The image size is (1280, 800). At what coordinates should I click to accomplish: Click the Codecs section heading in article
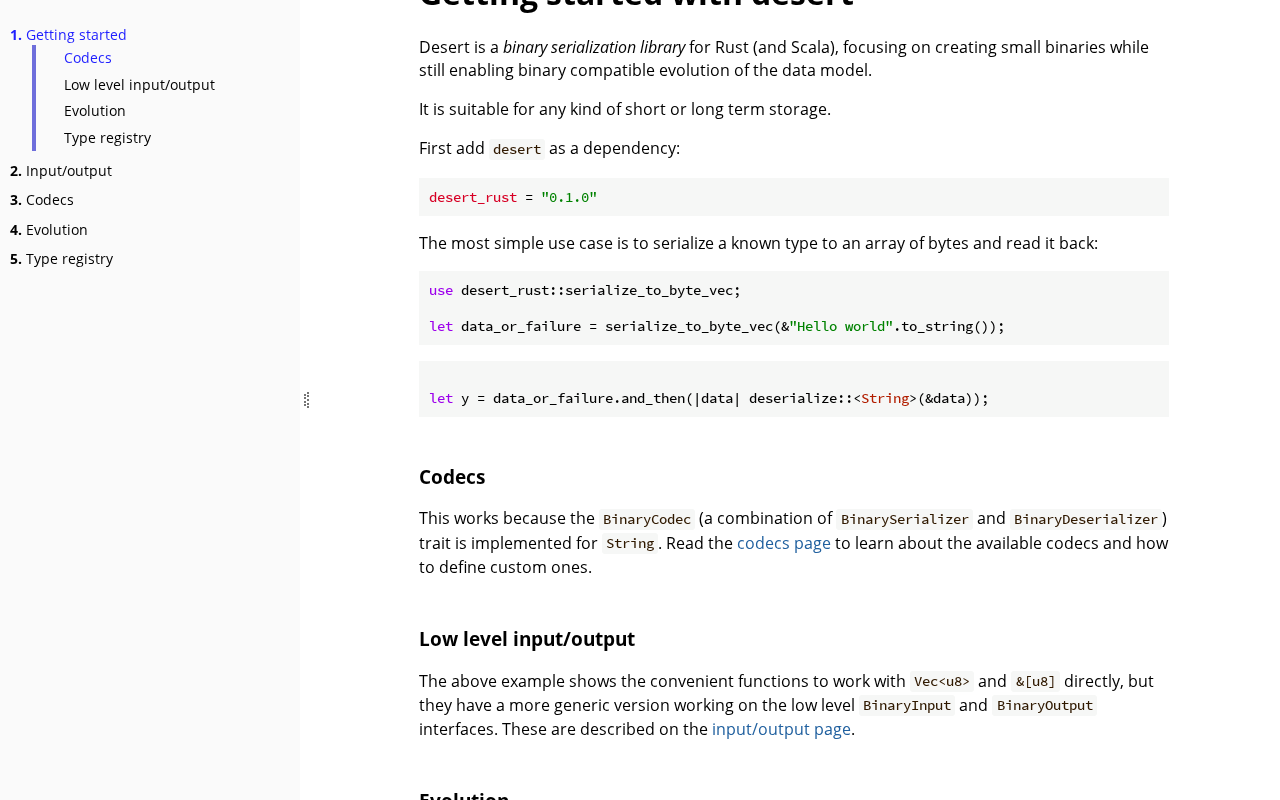click(452, 477)
